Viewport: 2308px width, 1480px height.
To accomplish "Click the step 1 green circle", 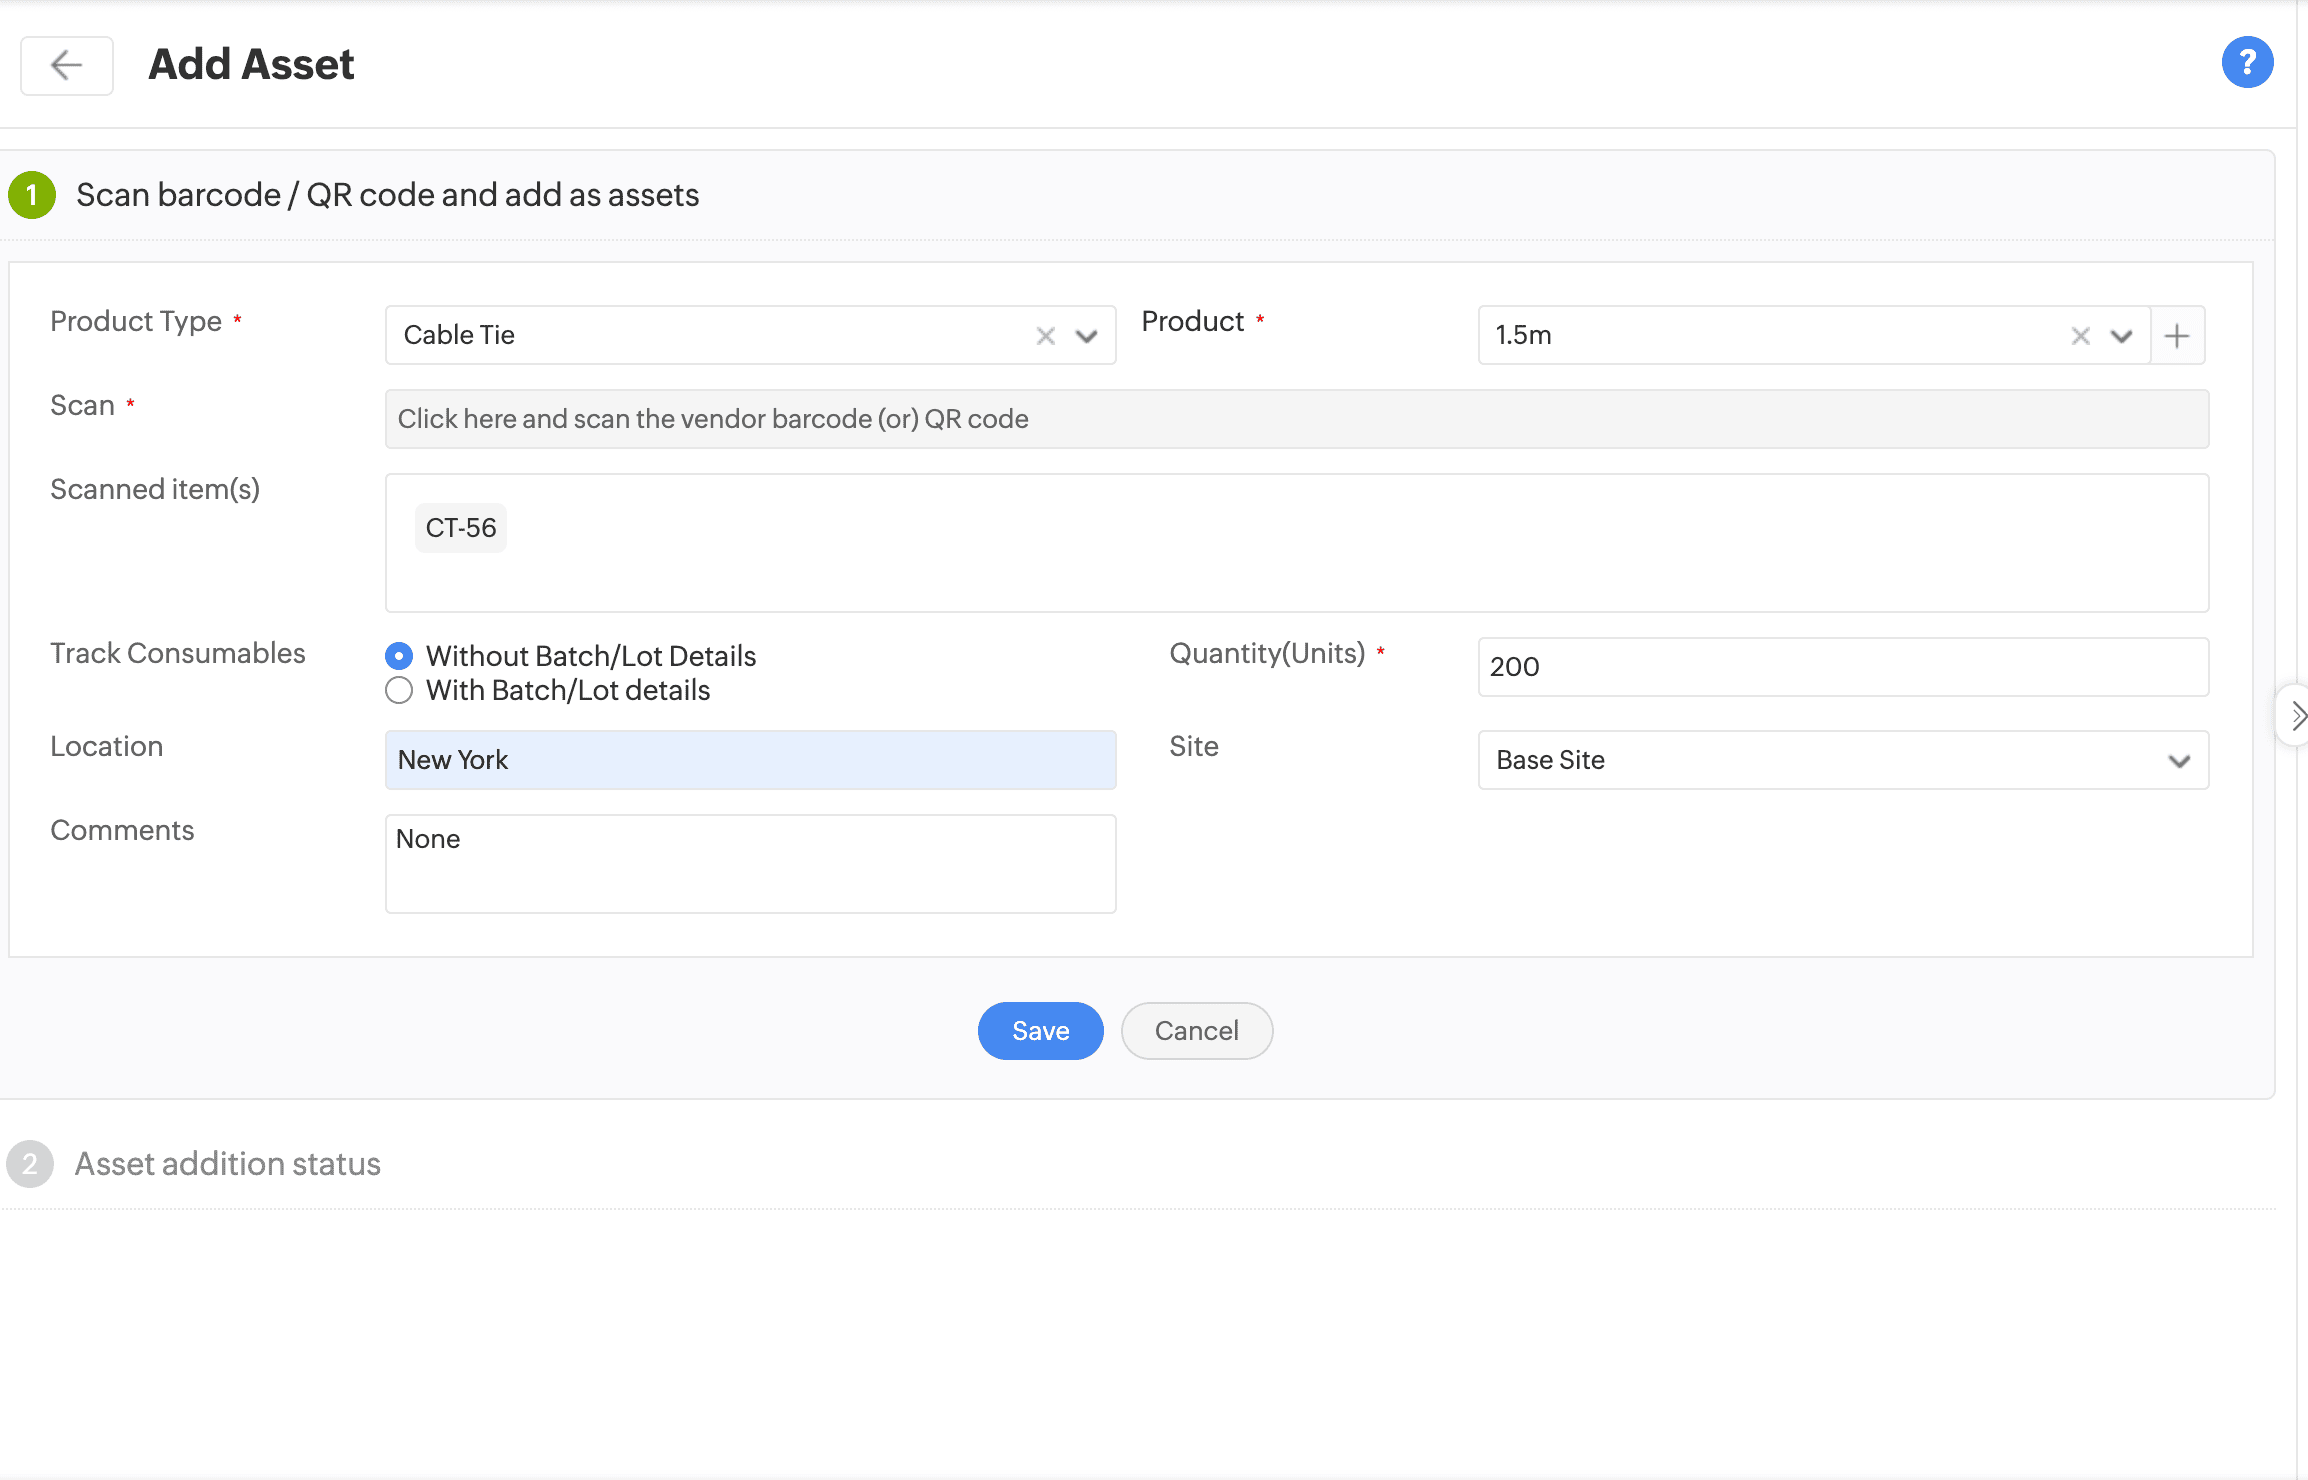I will [31, 195].
